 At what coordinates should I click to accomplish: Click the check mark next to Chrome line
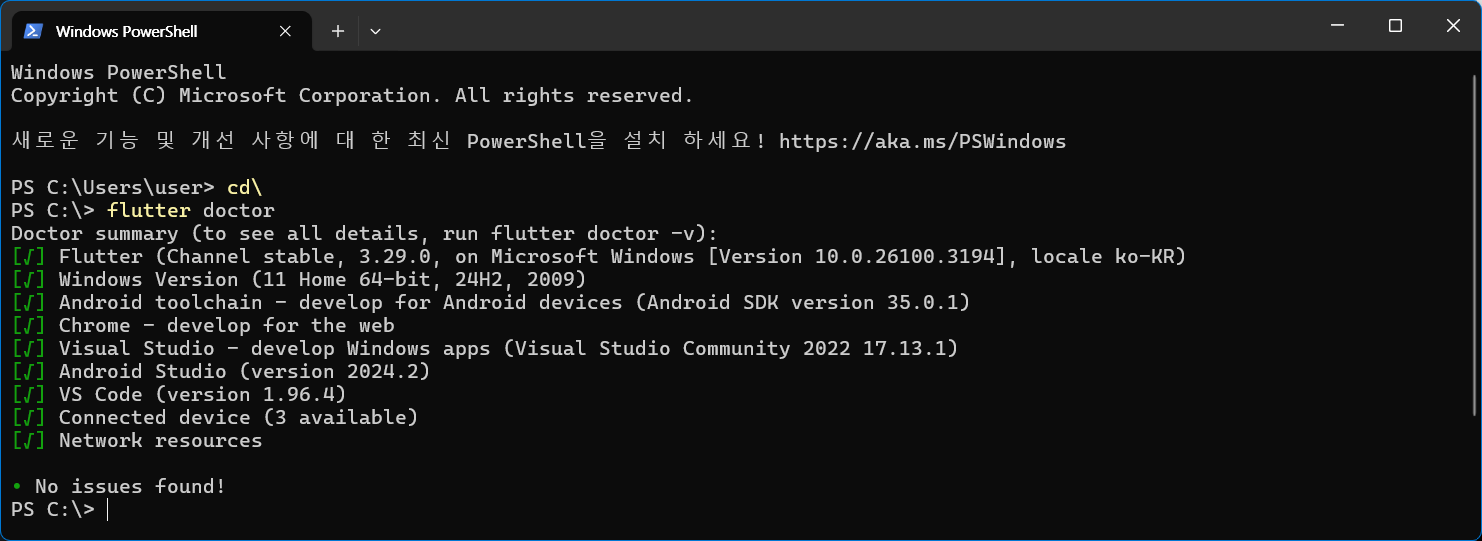pos(28,326)
